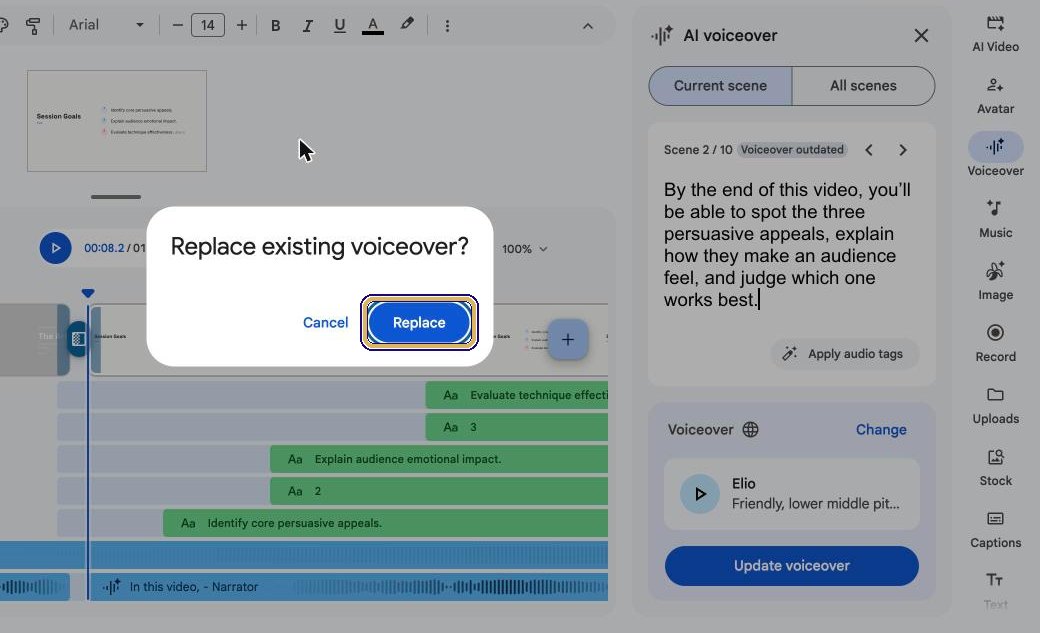Click Change voice link
This screenshot has height=633, width=1040.
(881, 429)
